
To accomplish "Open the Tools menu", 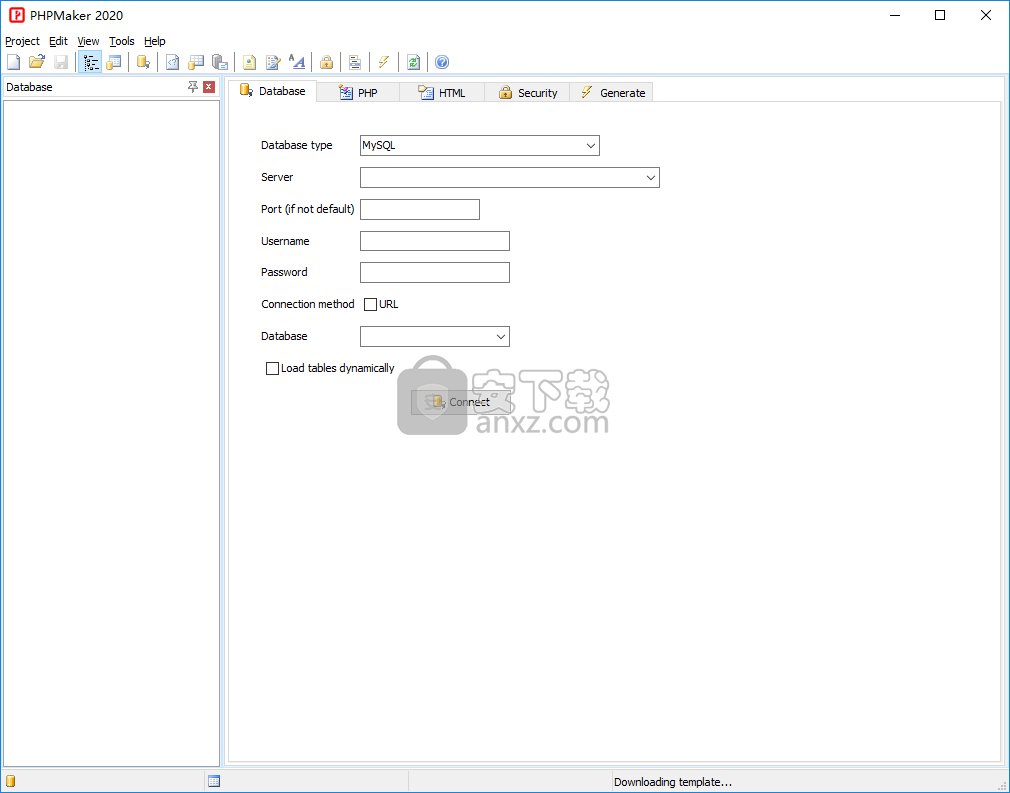I will pos(122,41).
